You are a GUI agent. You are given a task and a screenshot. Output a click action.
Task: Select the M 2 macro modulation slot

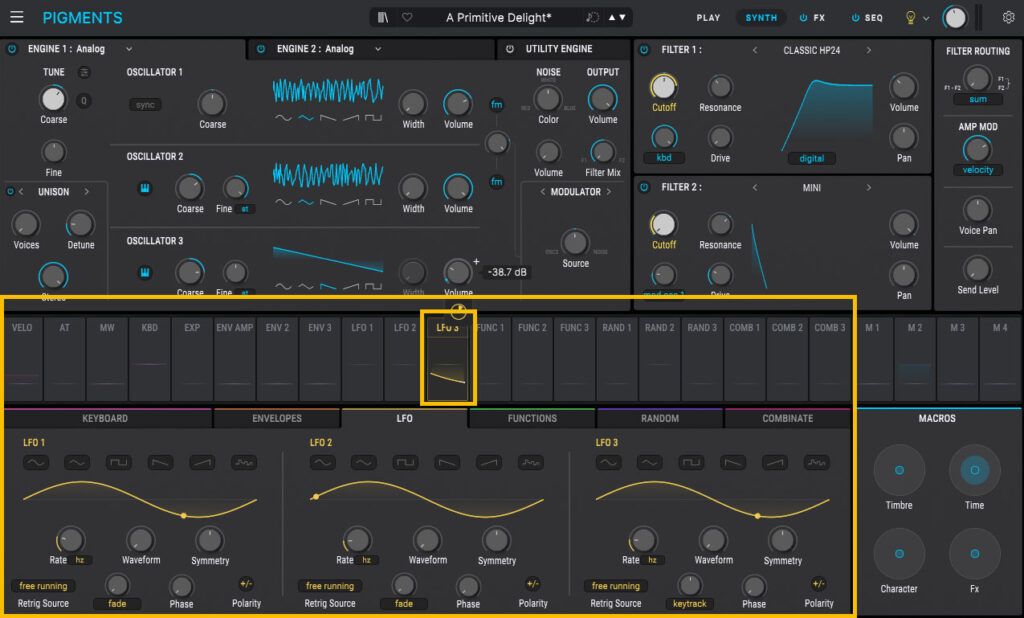pos(915,358)
